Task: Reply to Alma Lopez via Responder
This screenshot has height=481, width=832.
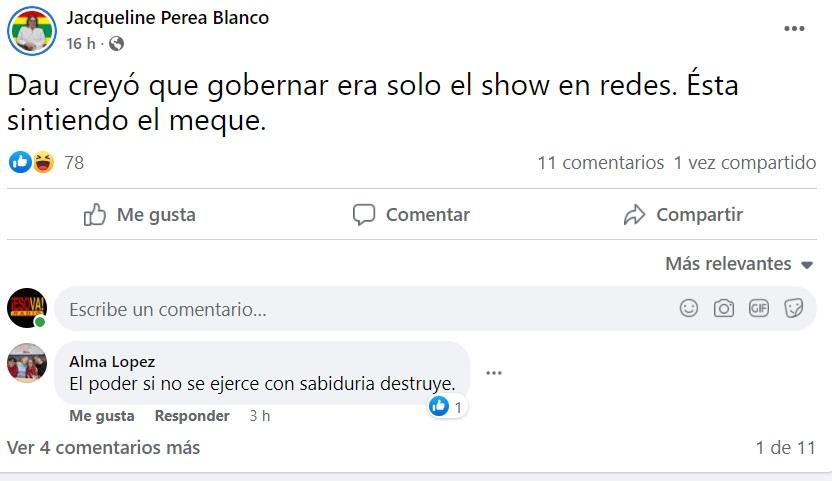Action: 192,416
